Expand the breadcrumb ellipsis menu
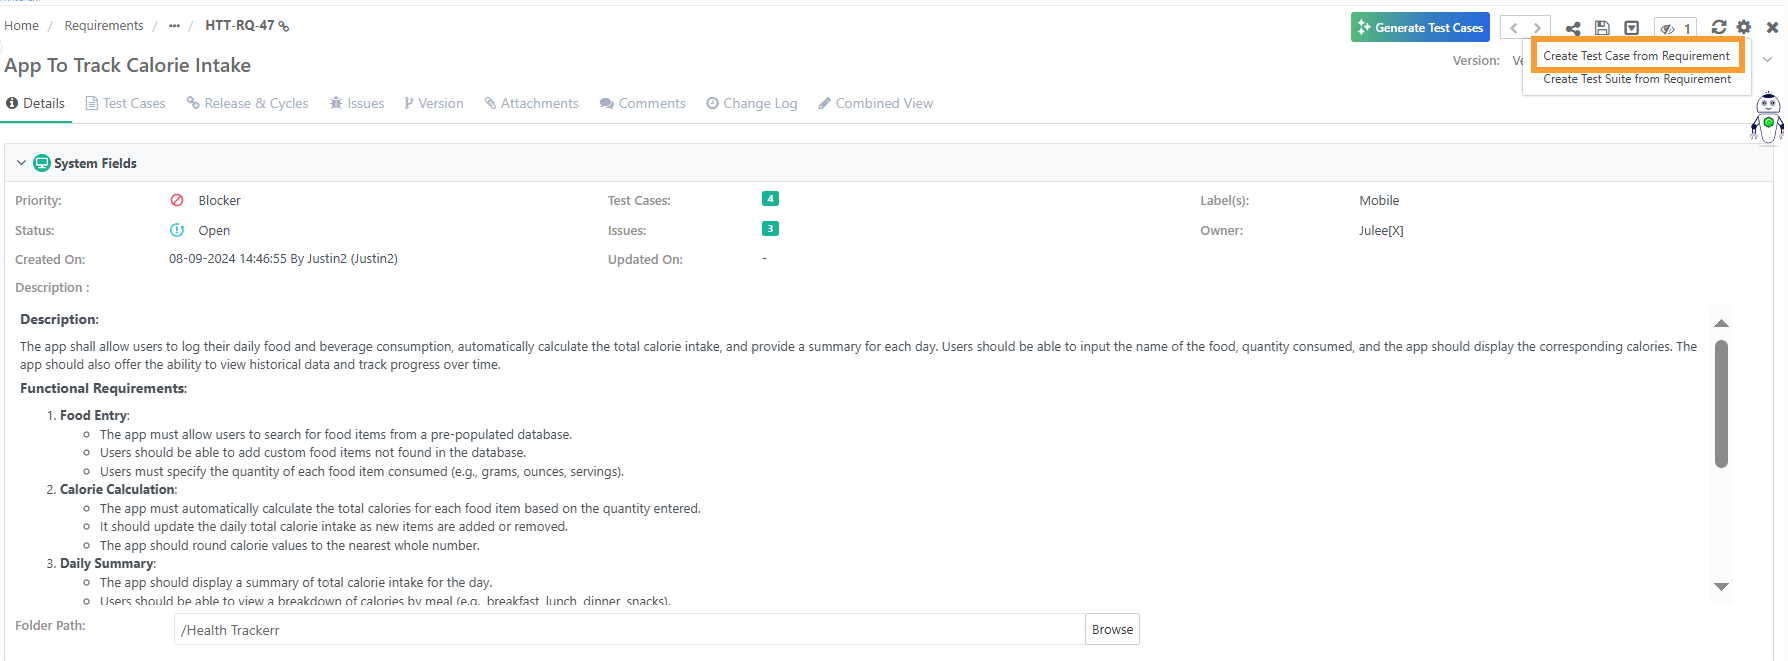Viewport: 1788px width, 661px height. [174, 26]
